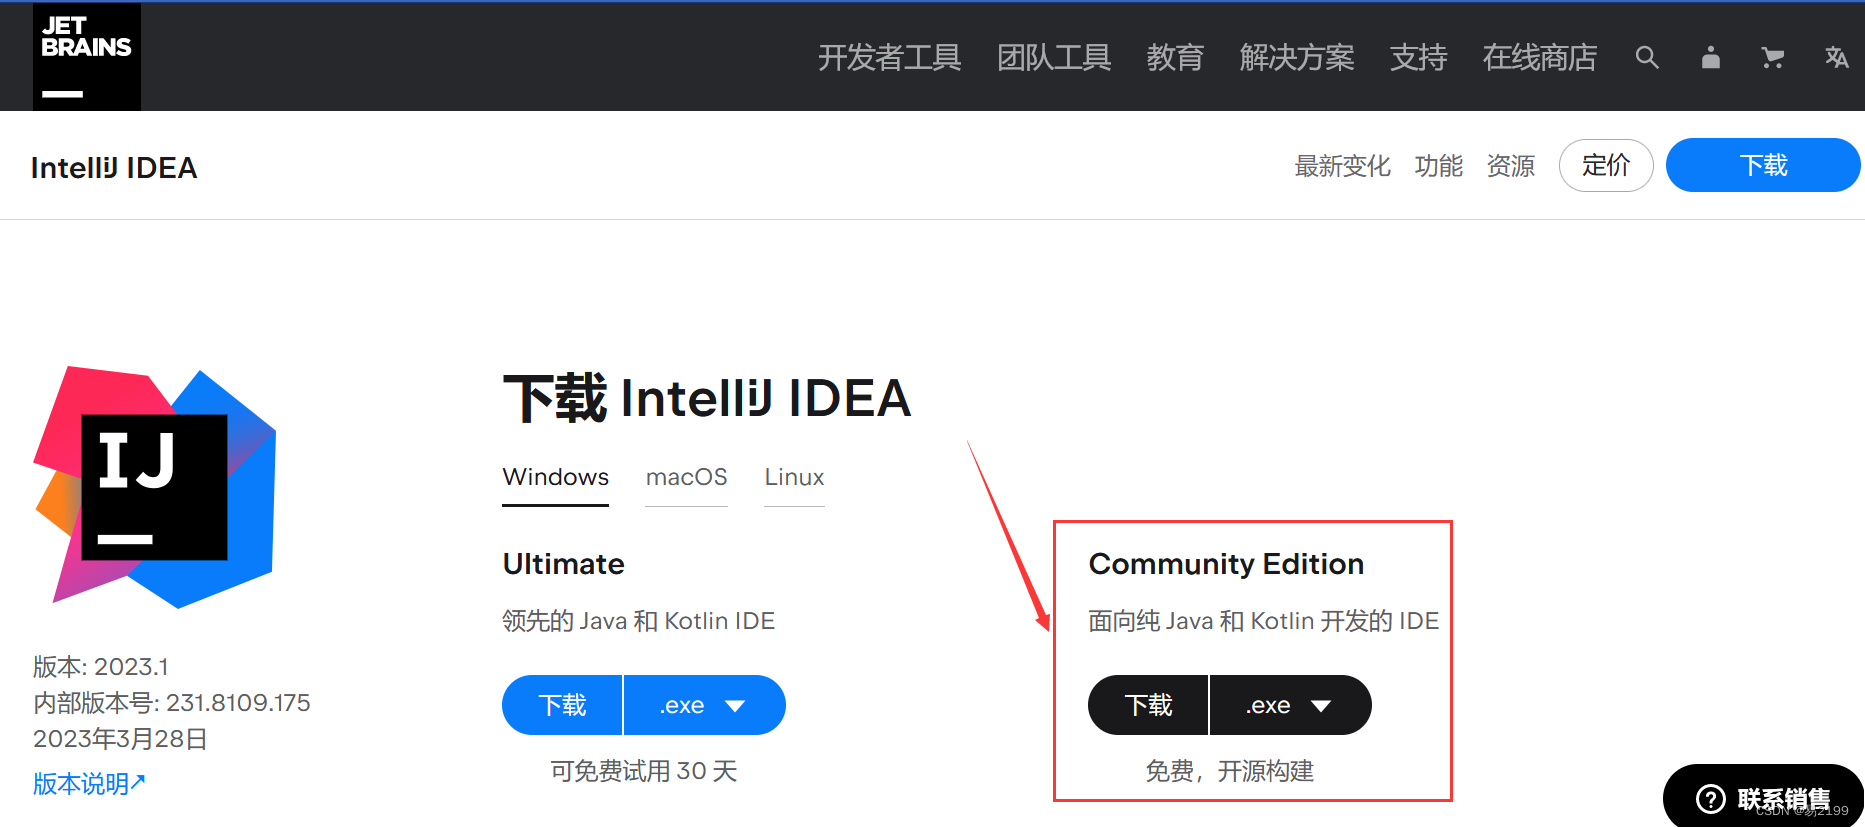Click the IntelliJ IDEA IJ logo image
Image resolution: width=1865 pixels, height=827 pixels.
click(x=155, y=487)
